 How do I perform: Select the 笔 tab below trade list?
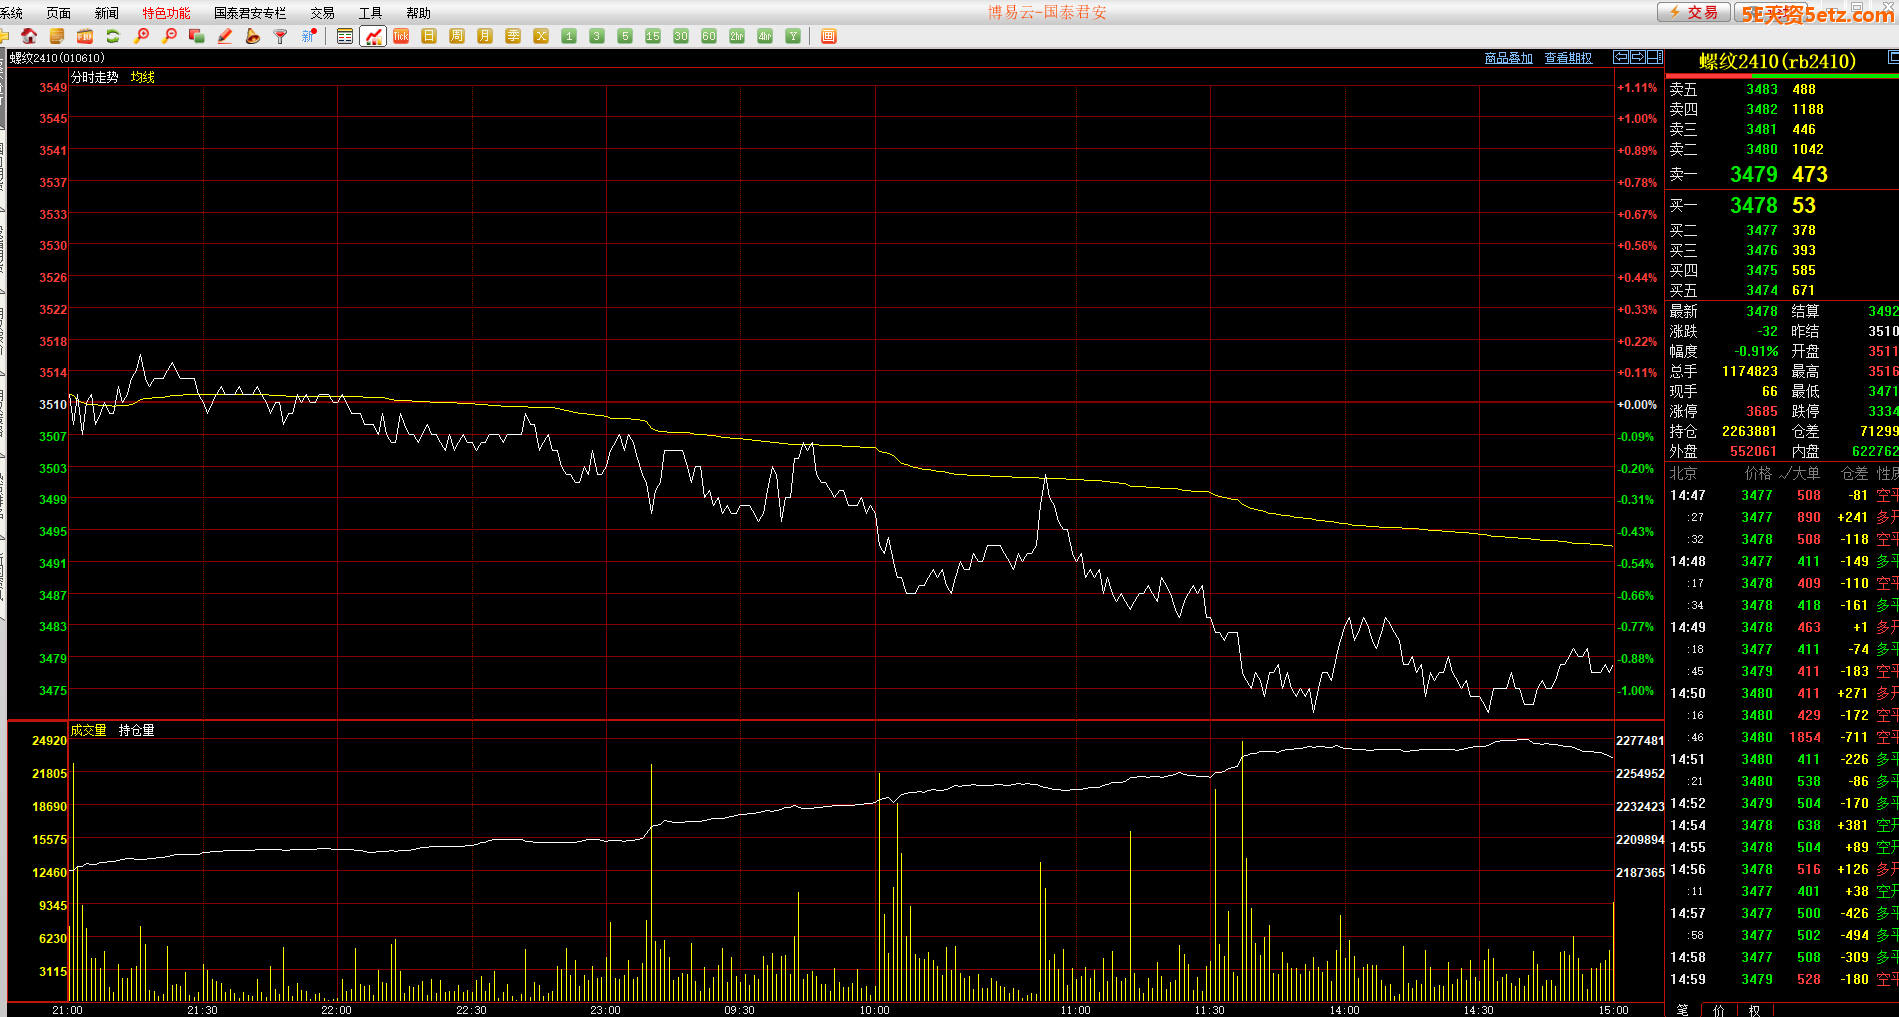(x=1682, y=1010)
